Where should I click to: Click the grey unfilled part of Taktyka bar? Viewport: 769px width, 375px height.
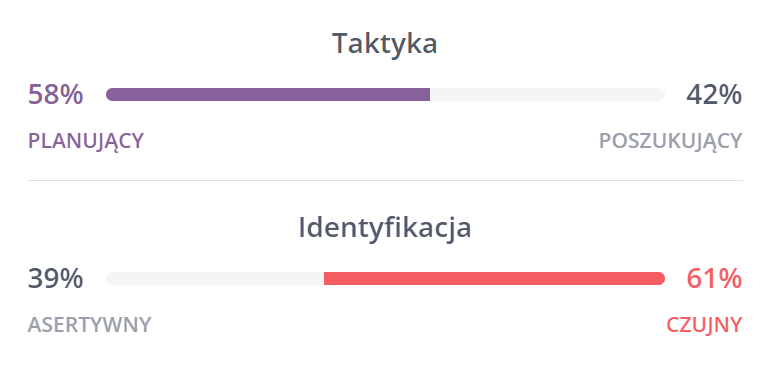[x=547, y=95]
